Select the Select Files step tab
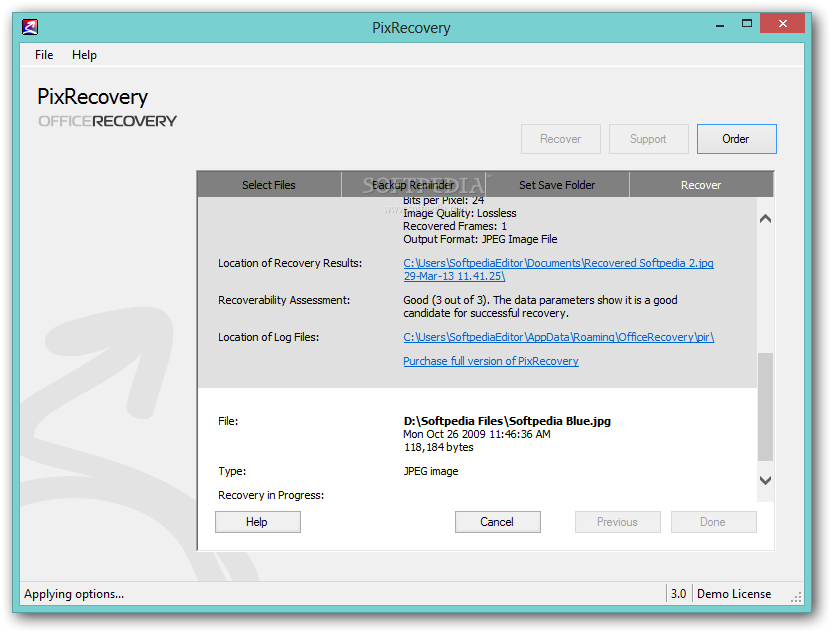The height and width of the screenshot is (633, 832). (x=269, y=185)
